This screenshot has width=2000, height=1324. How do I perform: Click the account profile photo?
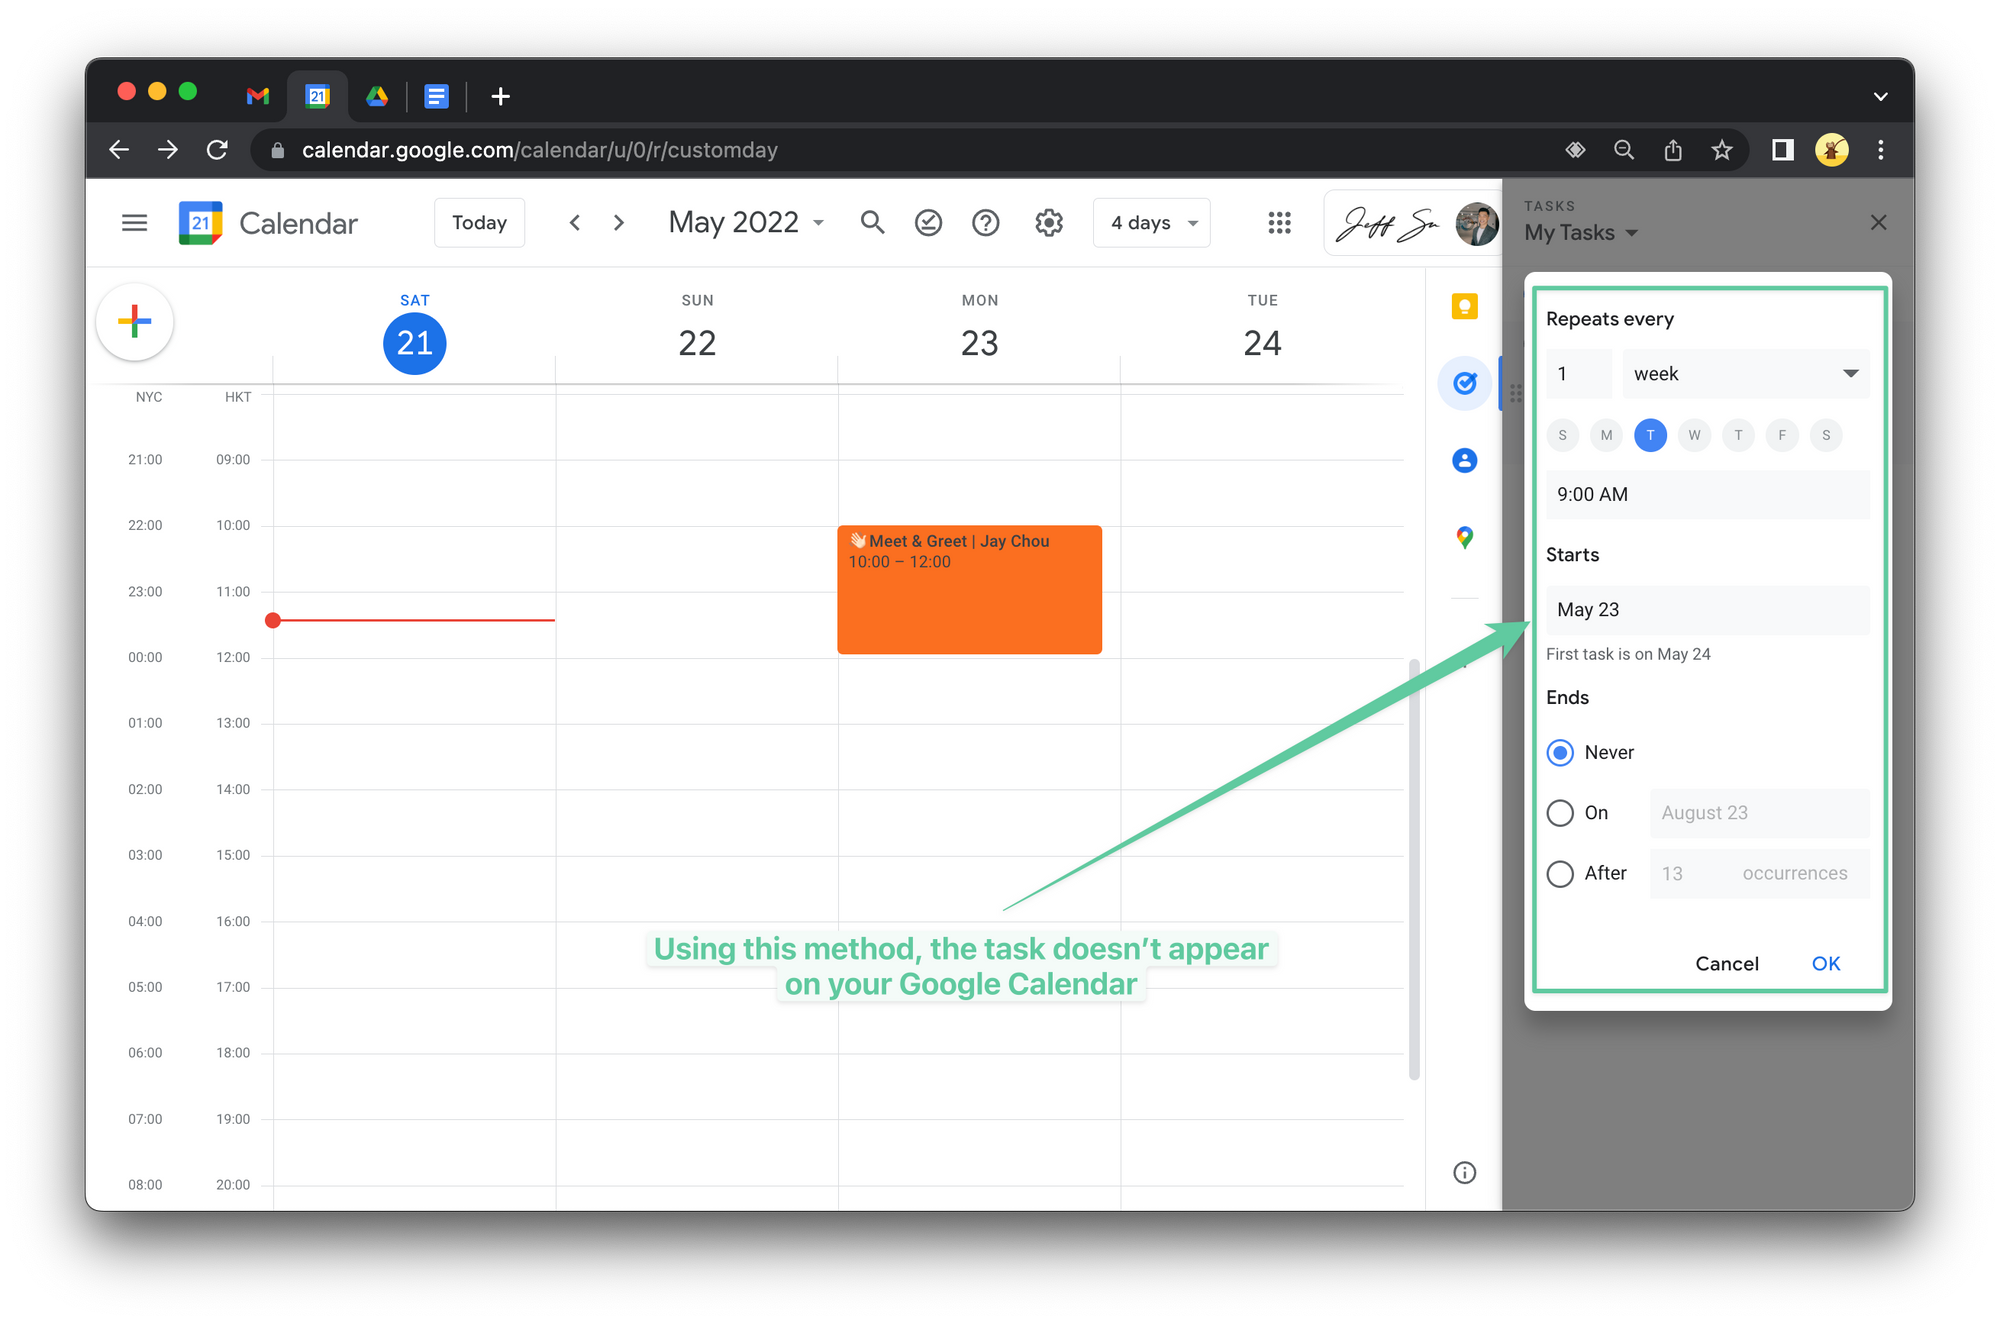point(1476,223)
